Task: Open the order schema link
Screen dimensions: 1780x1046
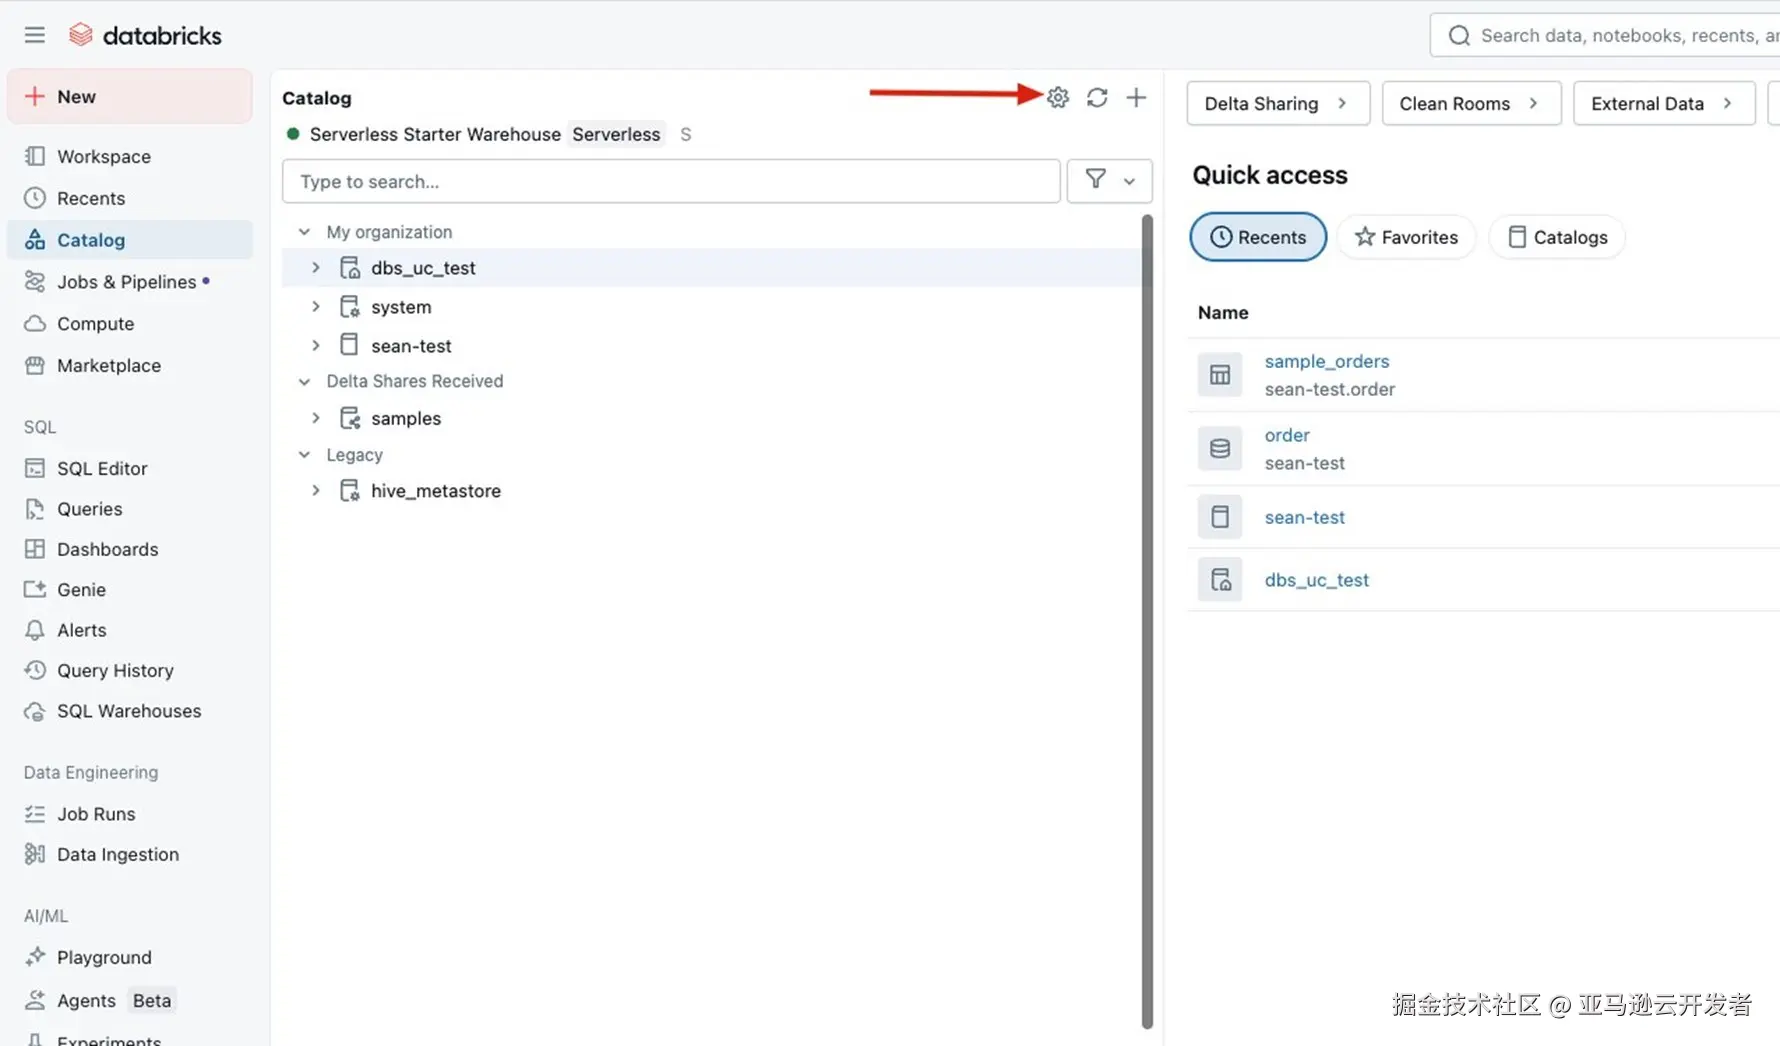Action: (x=1287, y=435)
